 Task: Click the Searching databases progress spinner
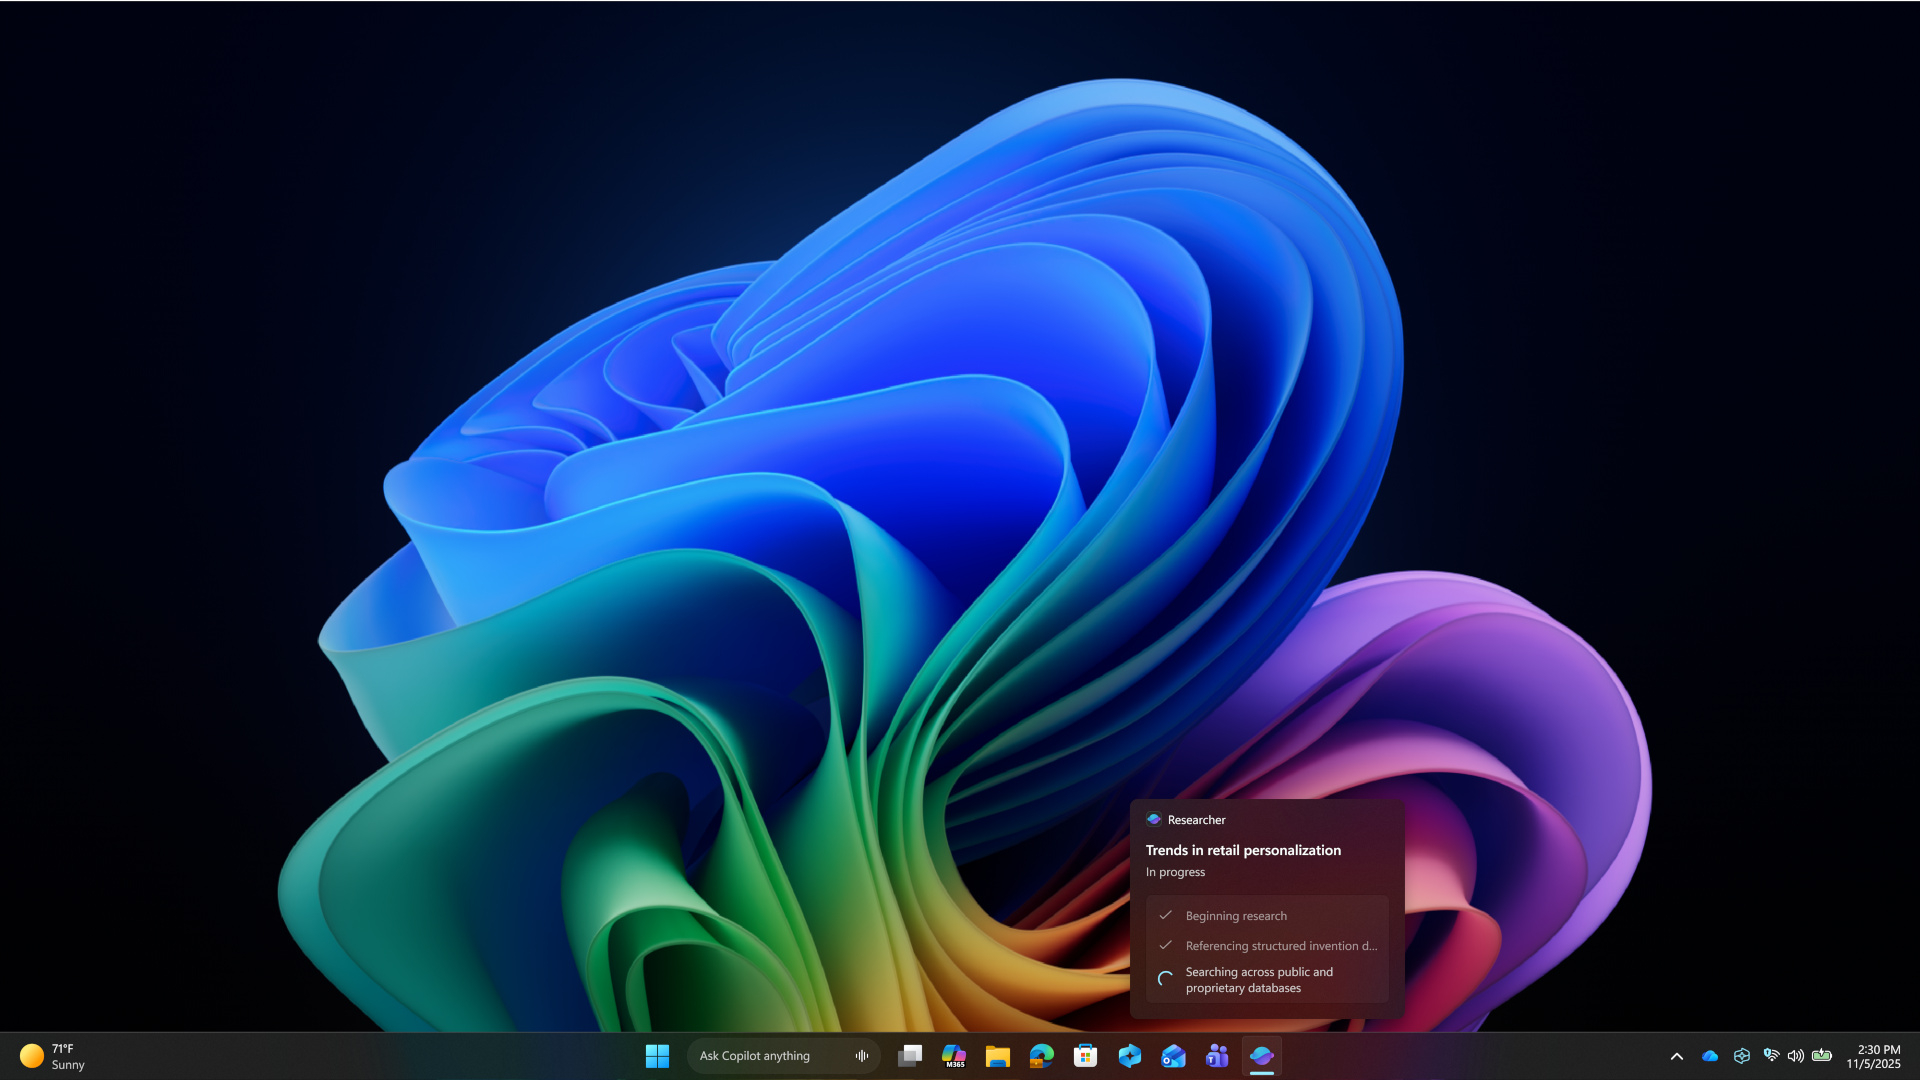[1164, 978]
